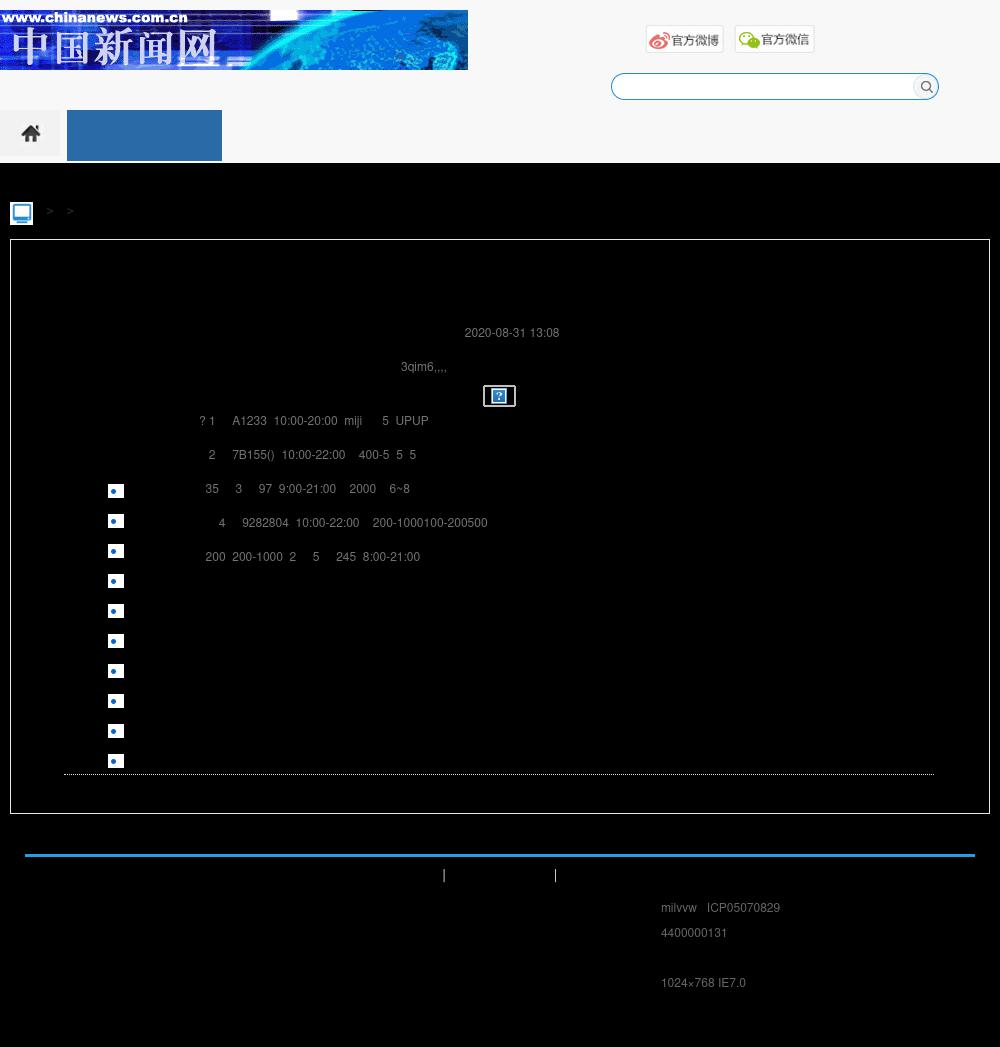Click the 1024×768 IE7.0 footer note
Image resolution: width=1000 pixels, height=1047 pixels.
click(x=702, y=983)
